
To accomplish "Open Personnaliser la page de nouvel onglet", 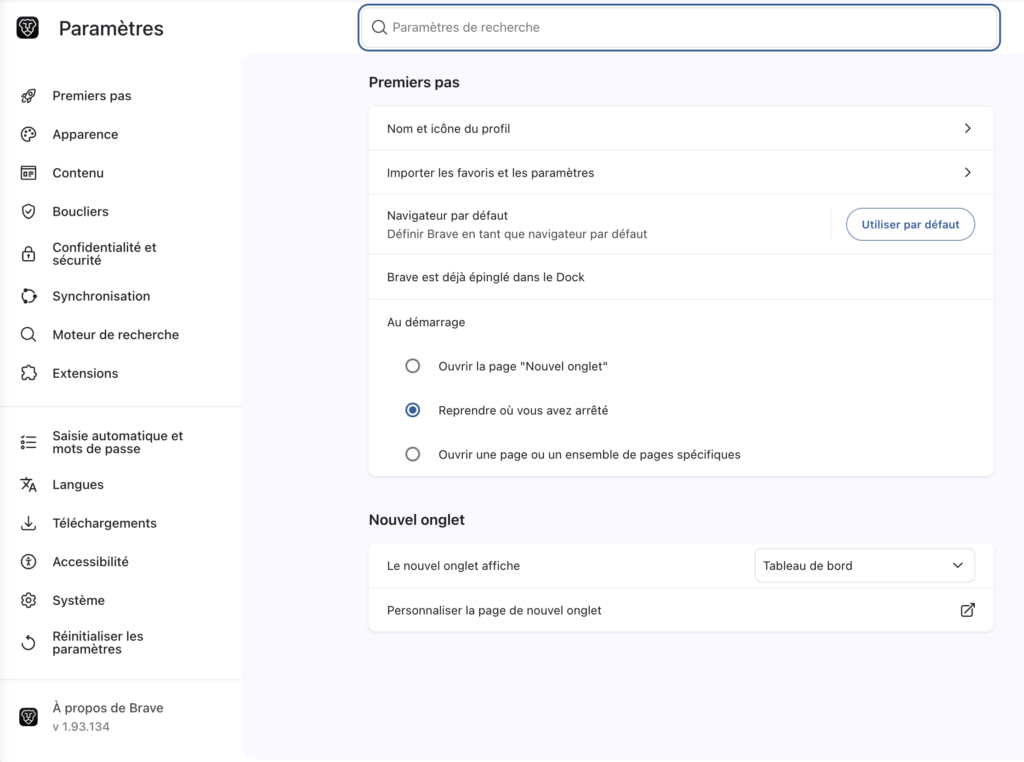I will pyautogui.click(x=680, y=610).
